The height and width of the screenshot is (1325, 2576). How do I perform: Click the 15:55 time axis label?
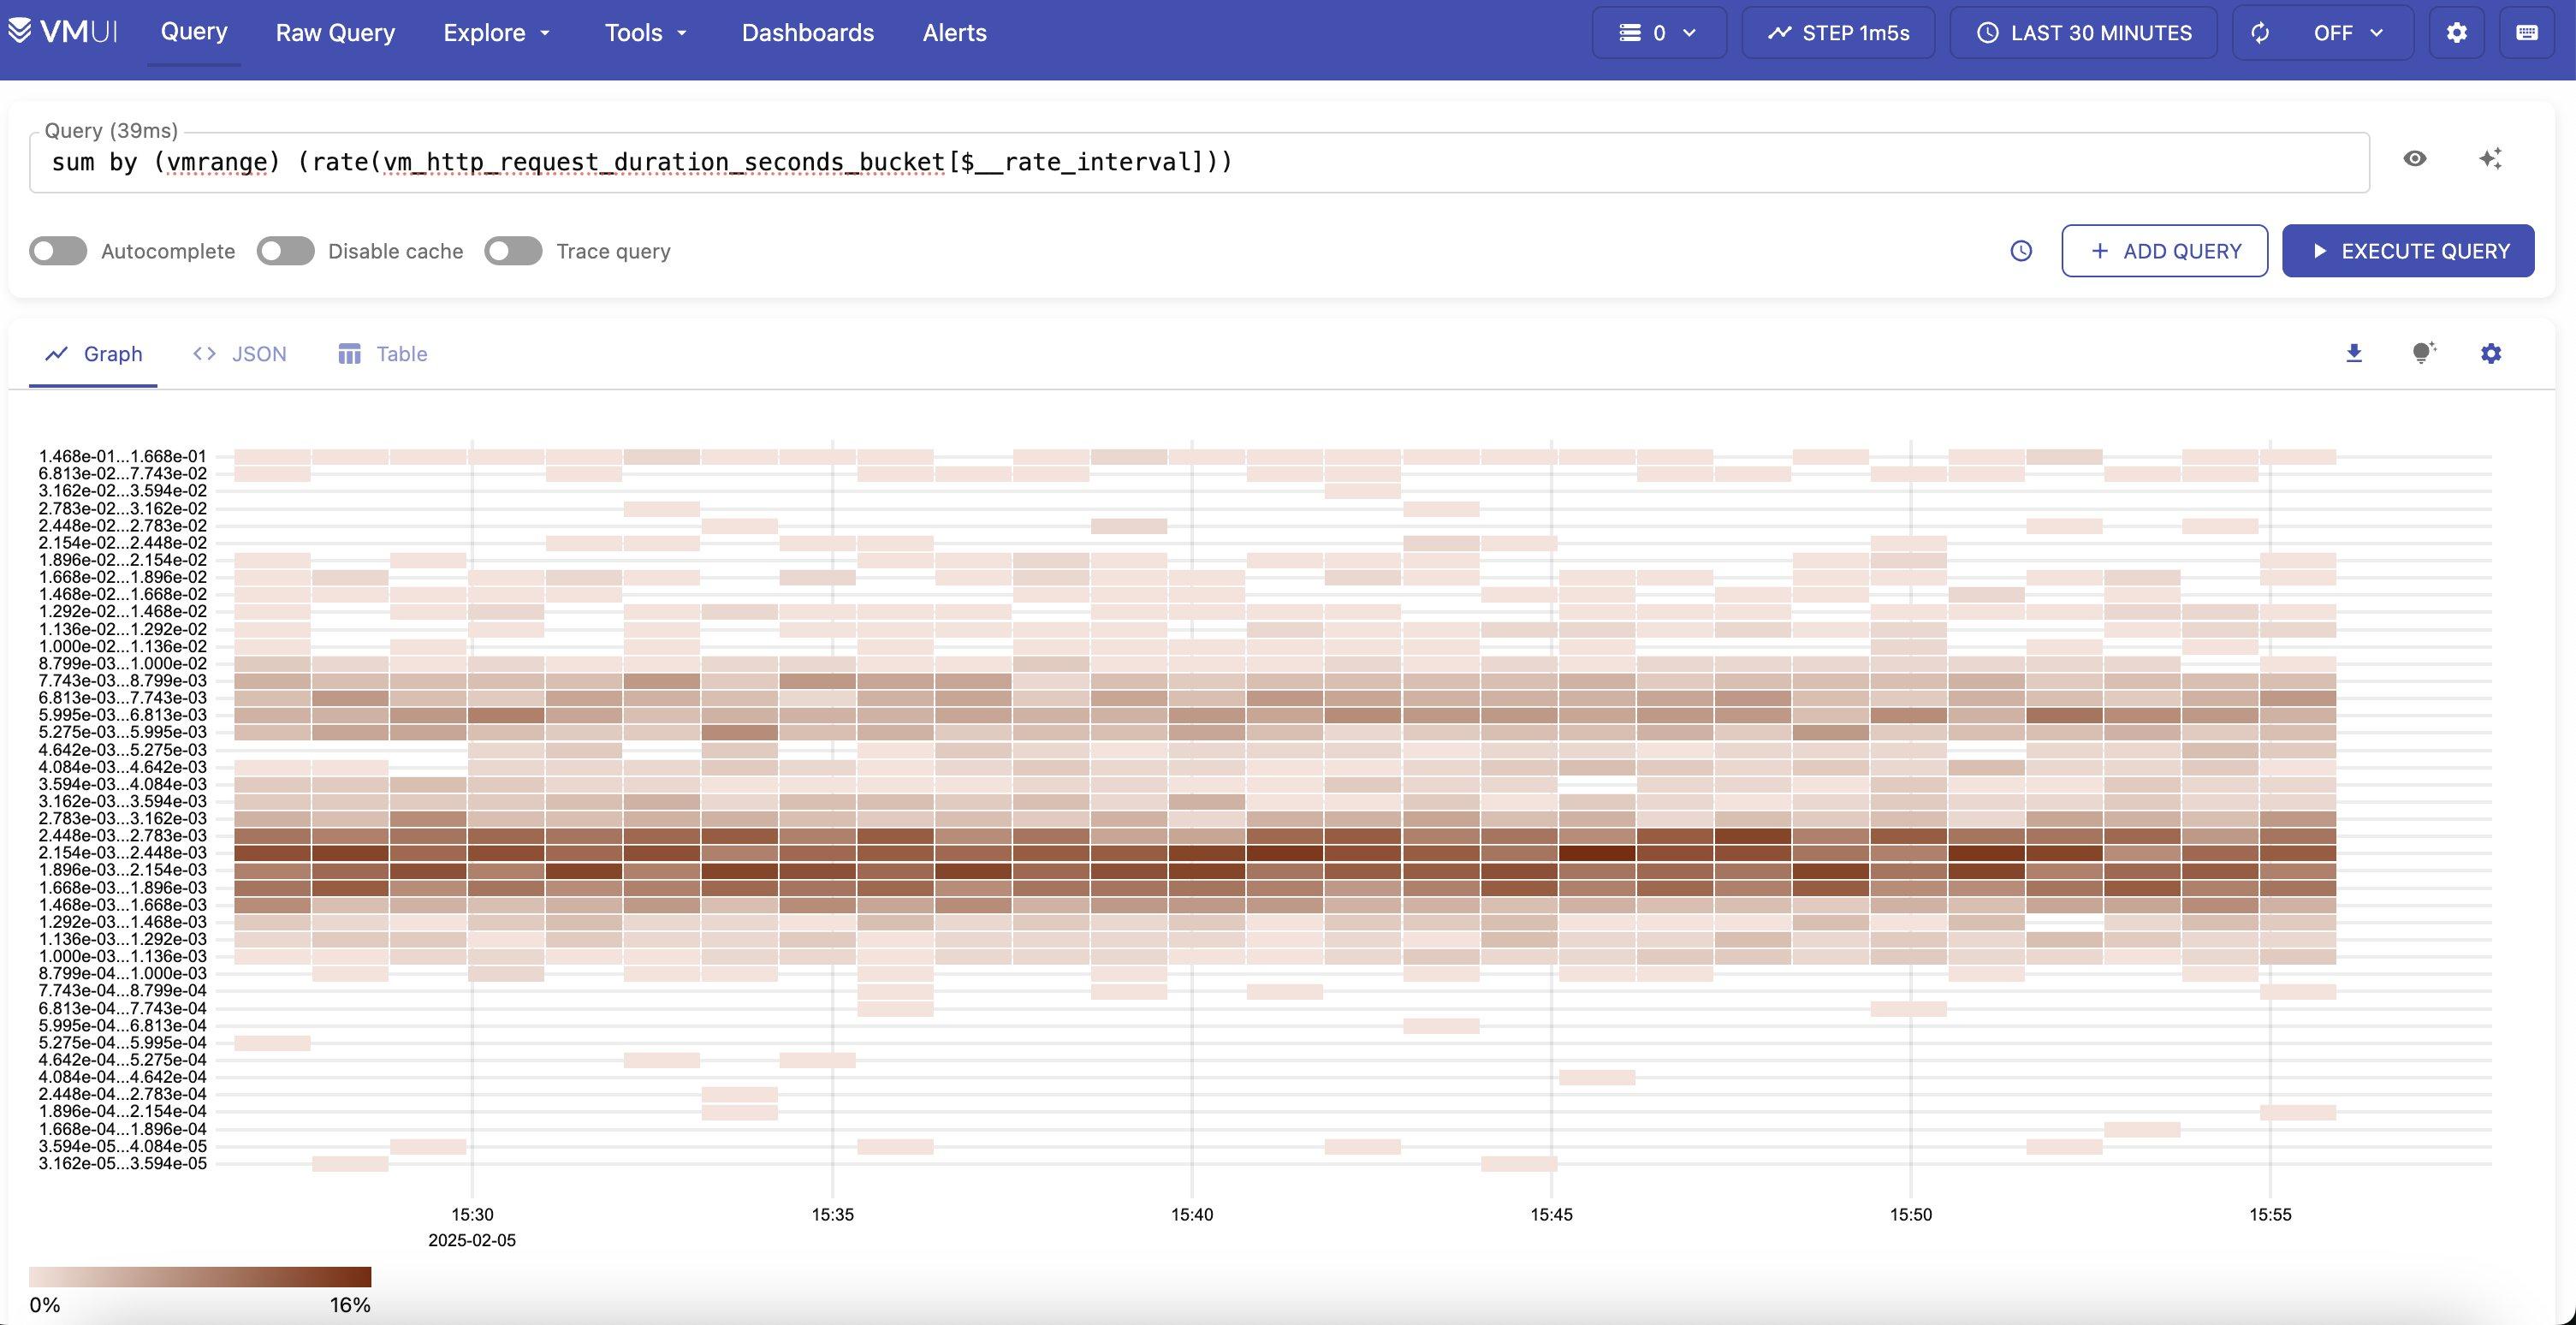point(2270,1215)
